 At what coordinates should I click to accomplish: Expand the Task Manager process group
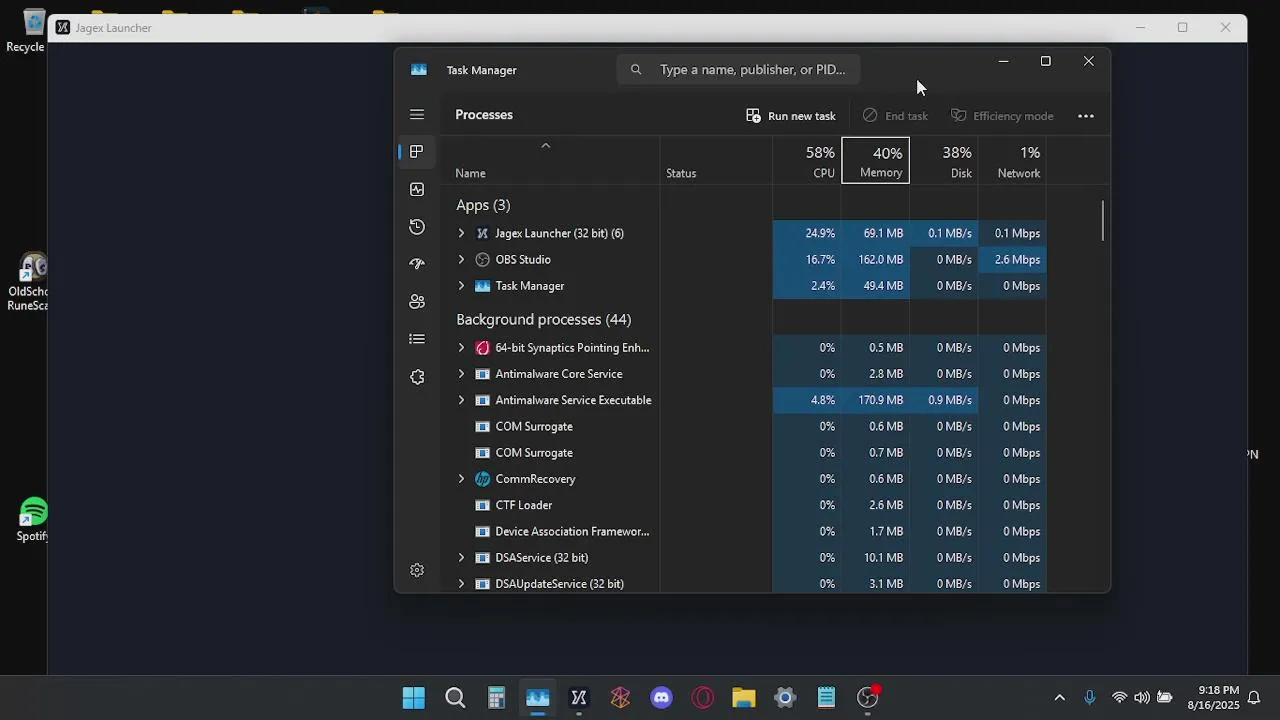461,286
